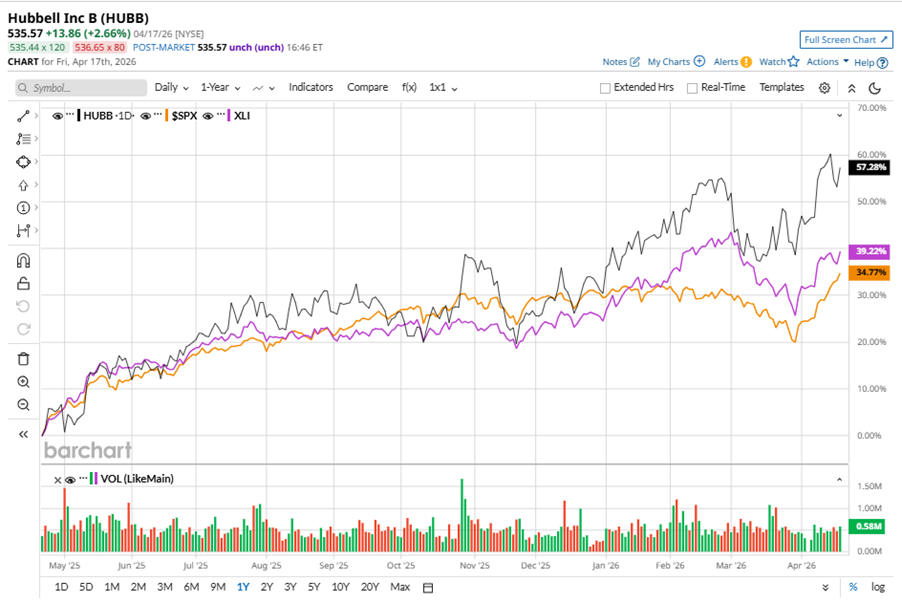902x602 pixels.
Task: Open the Templates link
Action: [781, 88]
